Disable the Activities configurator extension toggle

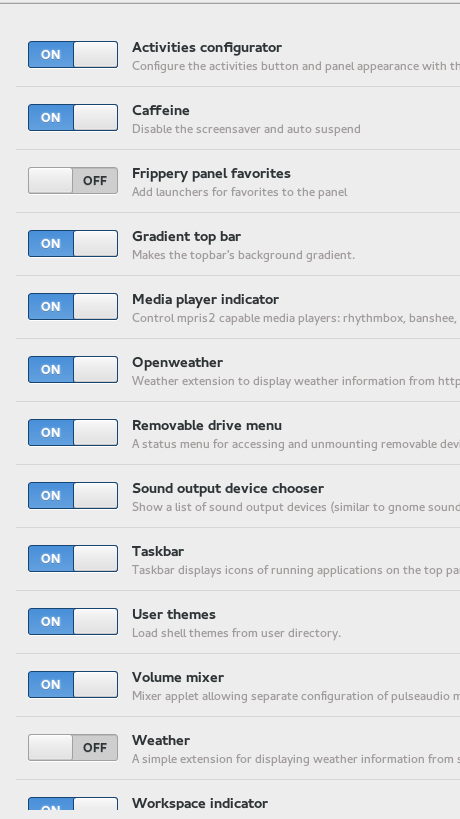(73, 54)
